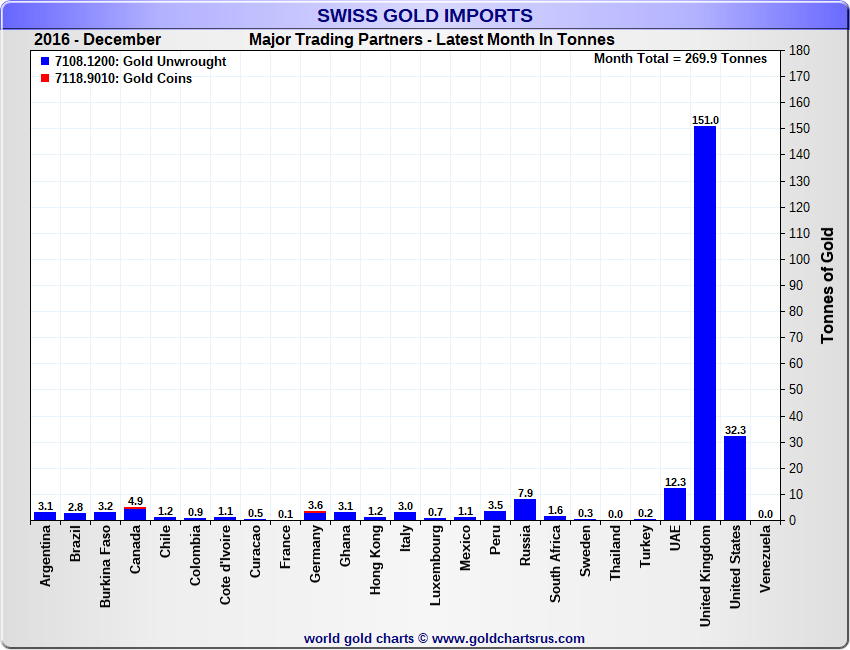Click the 32.3 value label
The height and width of the screenshot is (650, 850).
735,430
